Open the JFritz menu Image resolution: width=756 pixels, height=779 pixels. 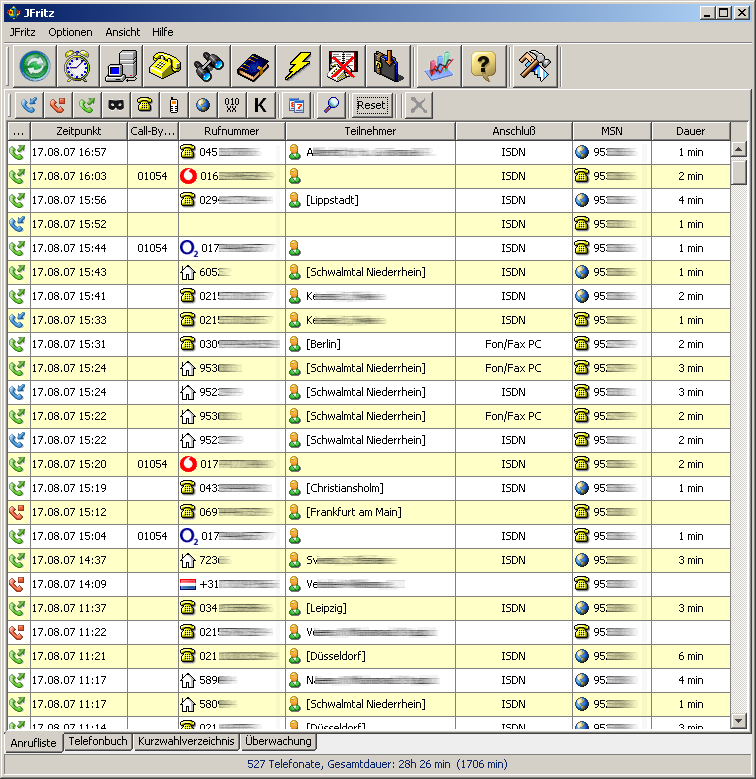[x=22, y=32]
